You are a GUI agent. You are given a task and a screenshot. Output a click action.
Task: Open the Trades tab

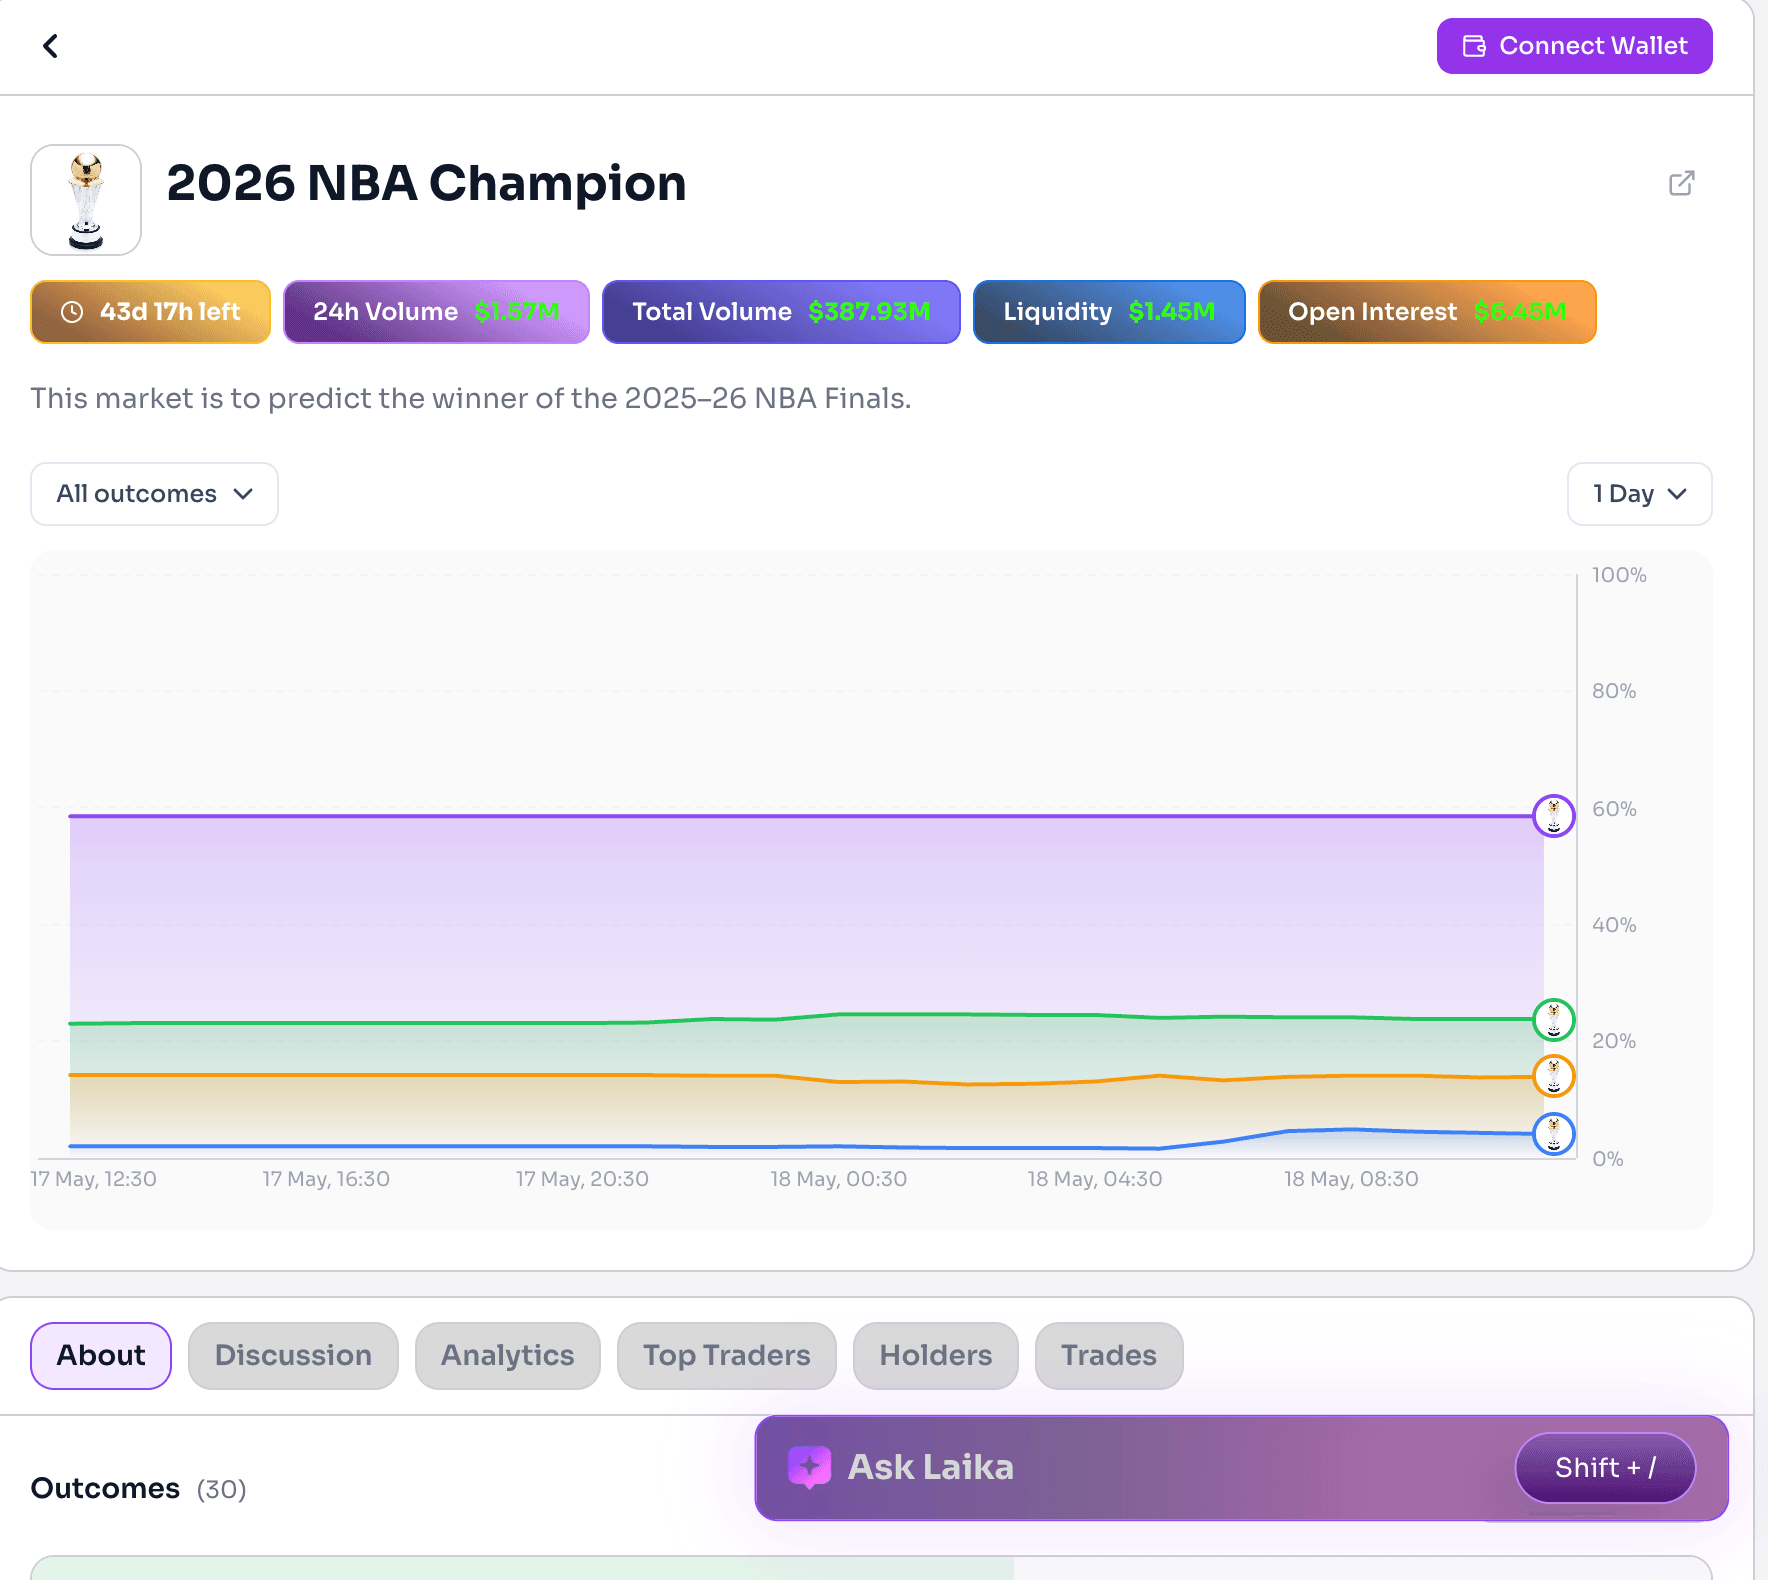click(x=1109, y=1356)
